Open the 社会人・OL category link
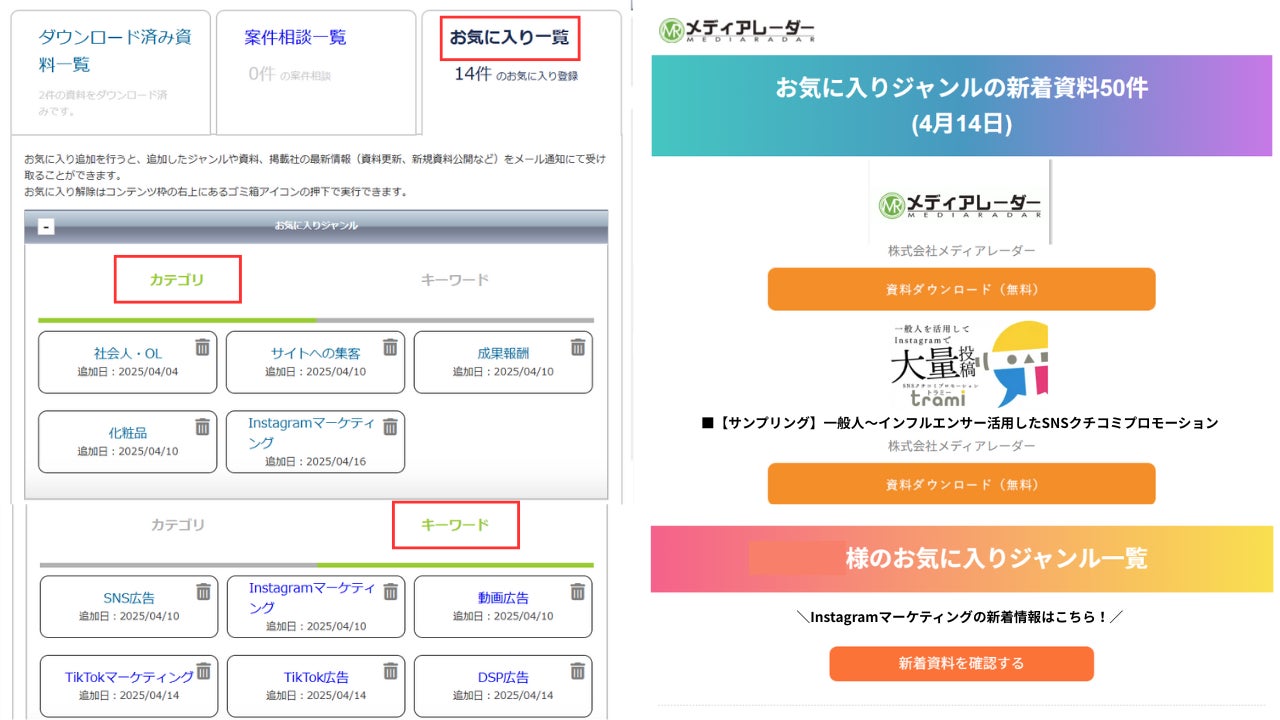Viewport: 1280px width, 720px height. (128, 353)
